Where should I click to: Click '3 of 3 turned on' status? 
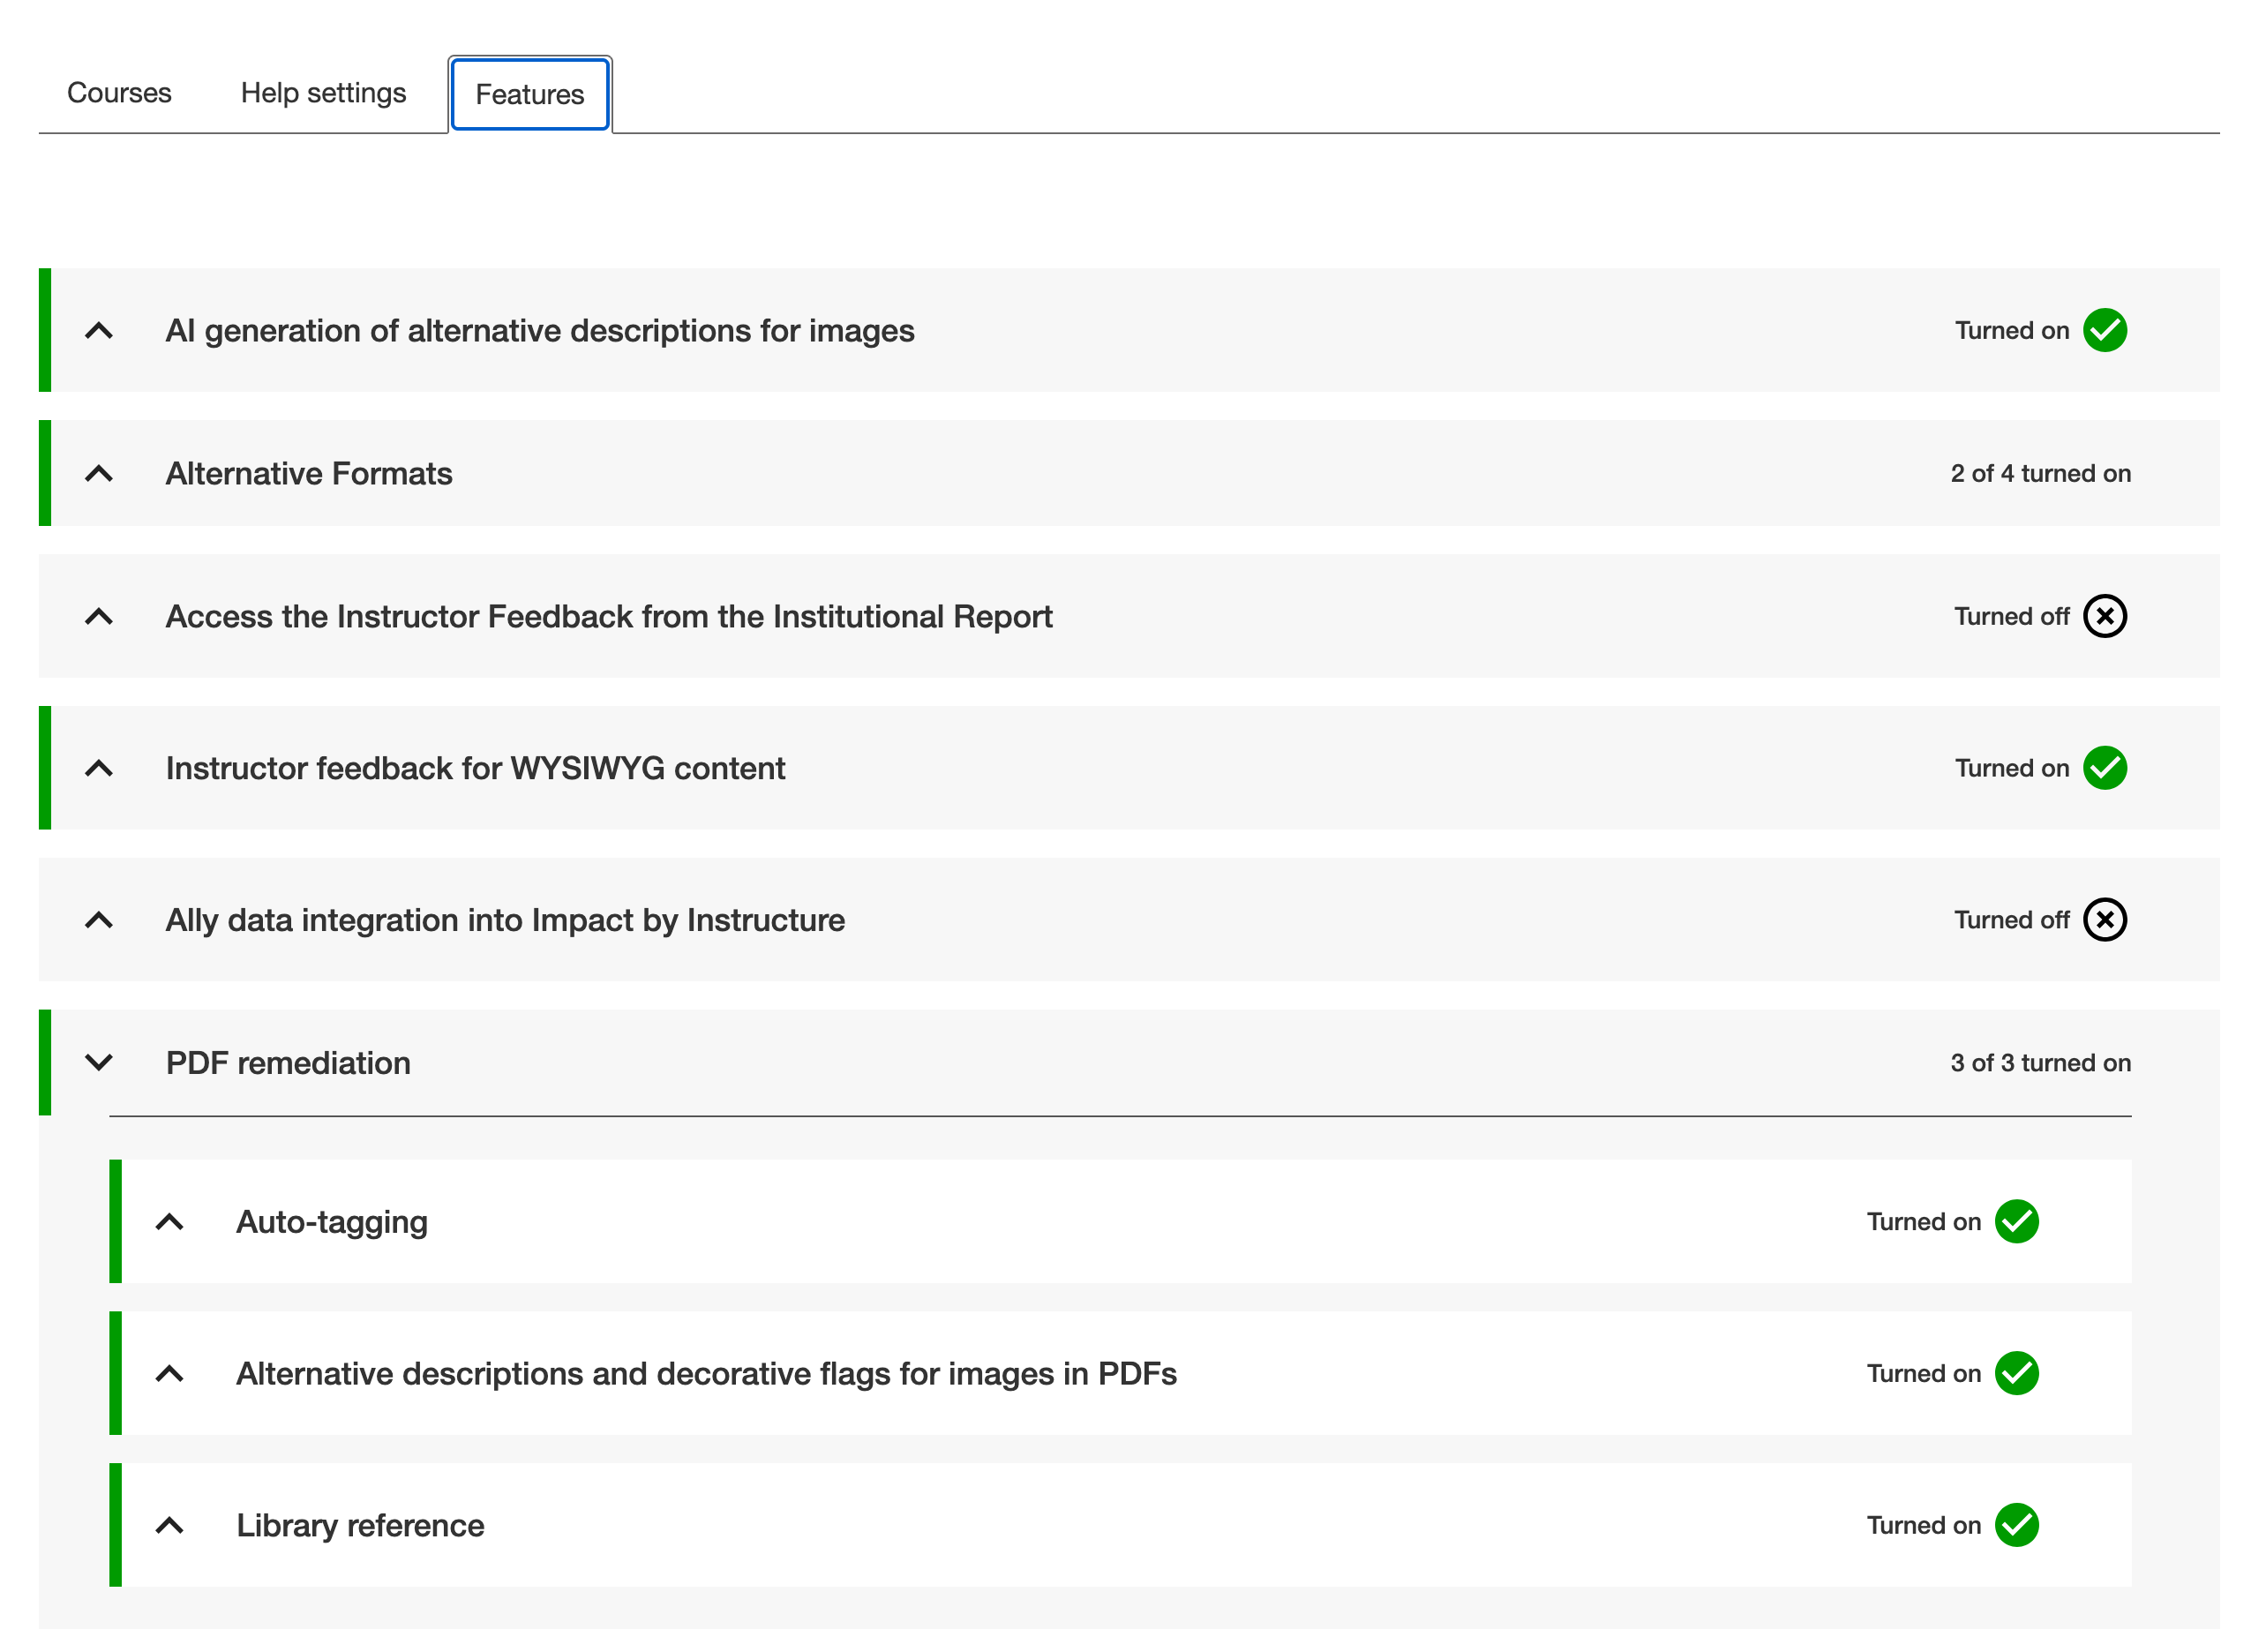[x=2040, y=1063]
